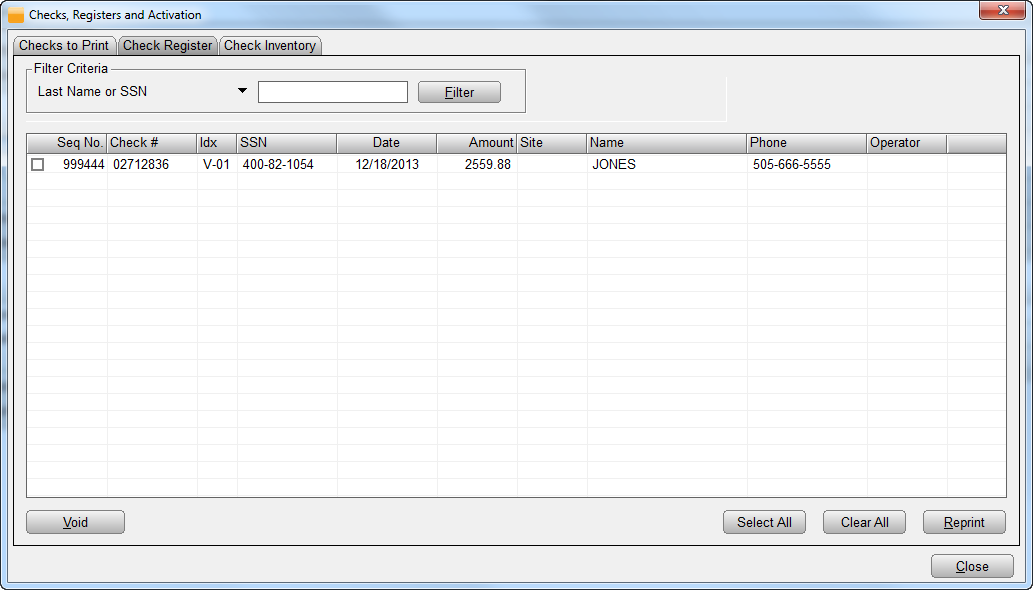Click the Clear All button
The image size is (1033, 590).
(864, 522)
